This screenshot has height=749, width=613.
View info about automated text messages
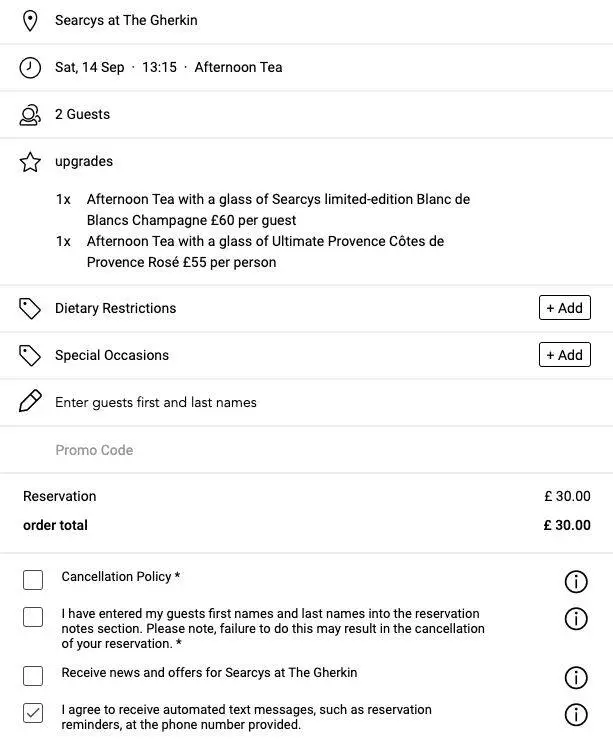[576, 715]
